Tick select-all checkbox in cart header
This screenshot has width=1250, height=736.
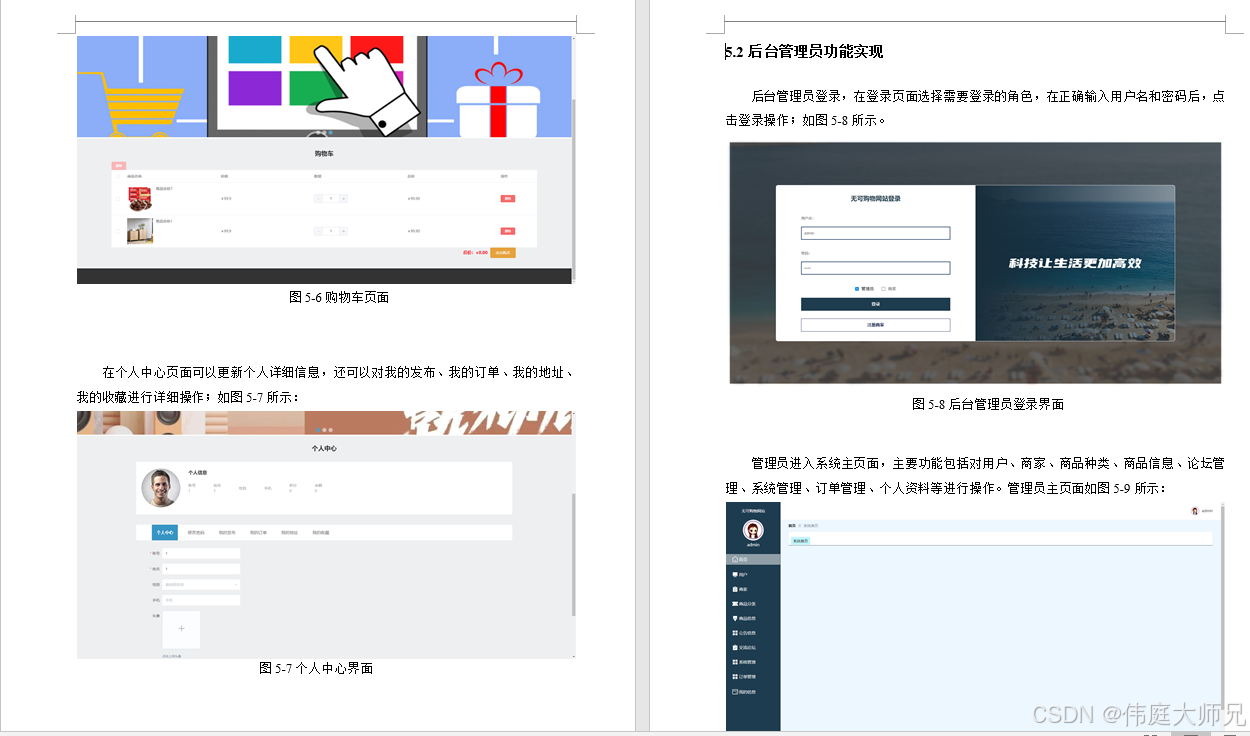click(x=118, y=176)
